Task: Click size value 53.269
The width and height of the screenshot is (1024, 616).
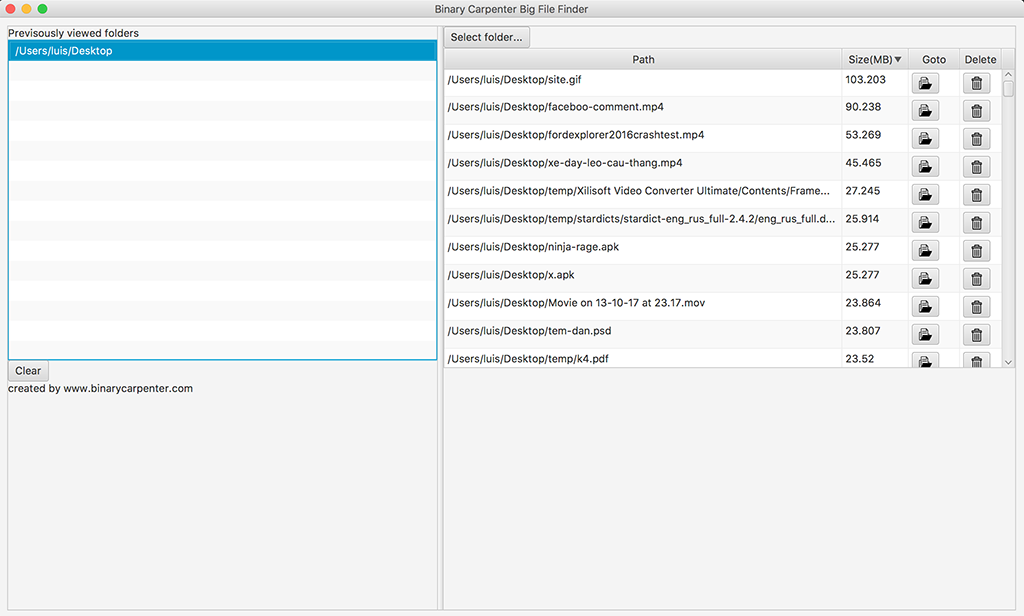Action: tap(863, 135)
